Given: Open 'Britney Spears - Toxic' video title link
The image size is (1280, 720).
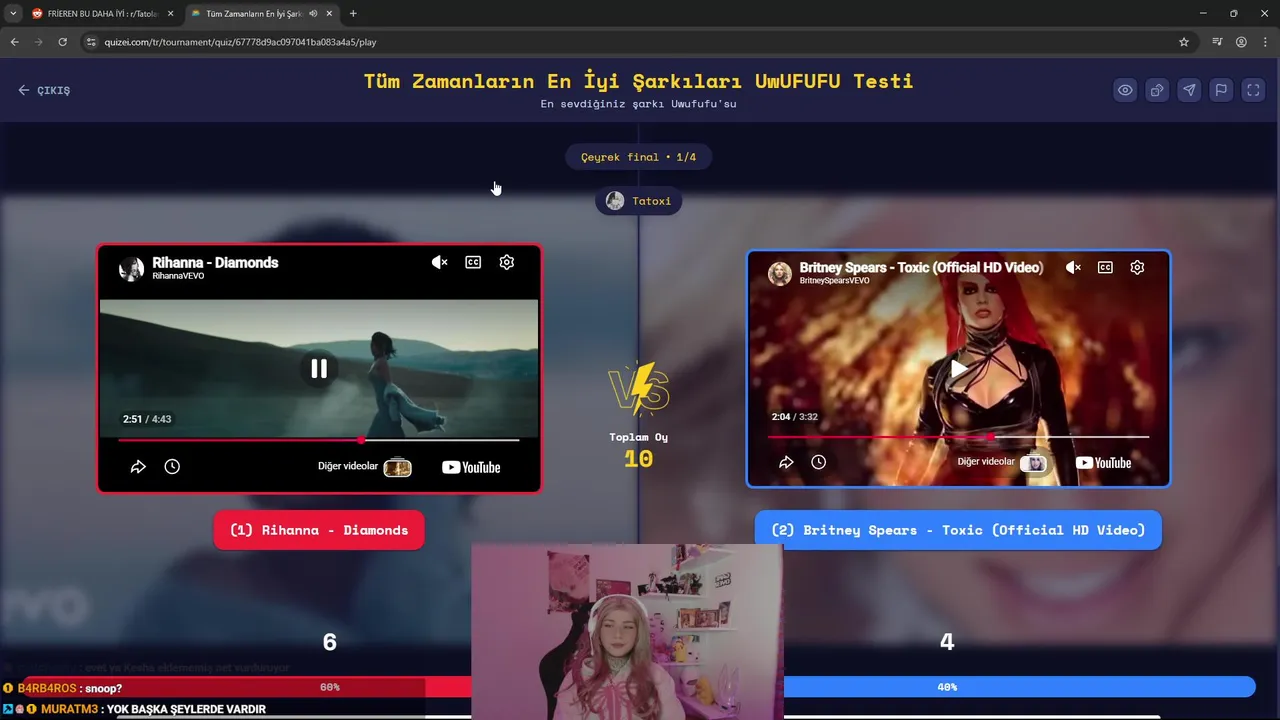Looking at the screenshot, I should click(x=921, y=267).
